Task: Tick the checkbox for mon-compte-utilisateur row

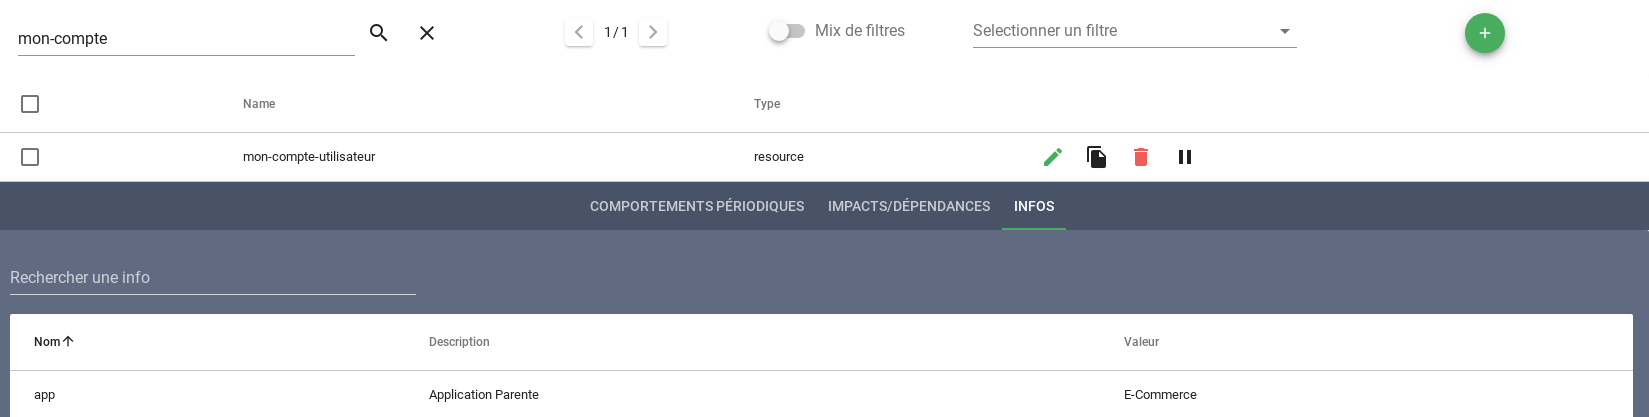Action: point(30,157)
